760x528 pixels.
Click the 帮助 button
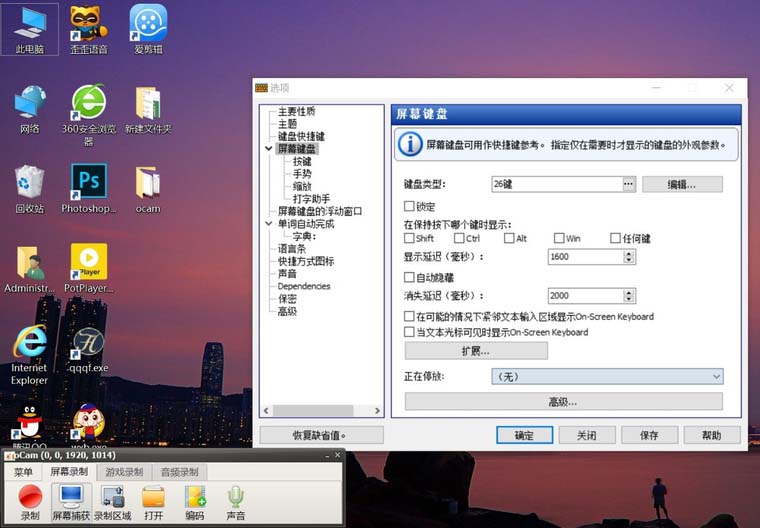point(712,435)
